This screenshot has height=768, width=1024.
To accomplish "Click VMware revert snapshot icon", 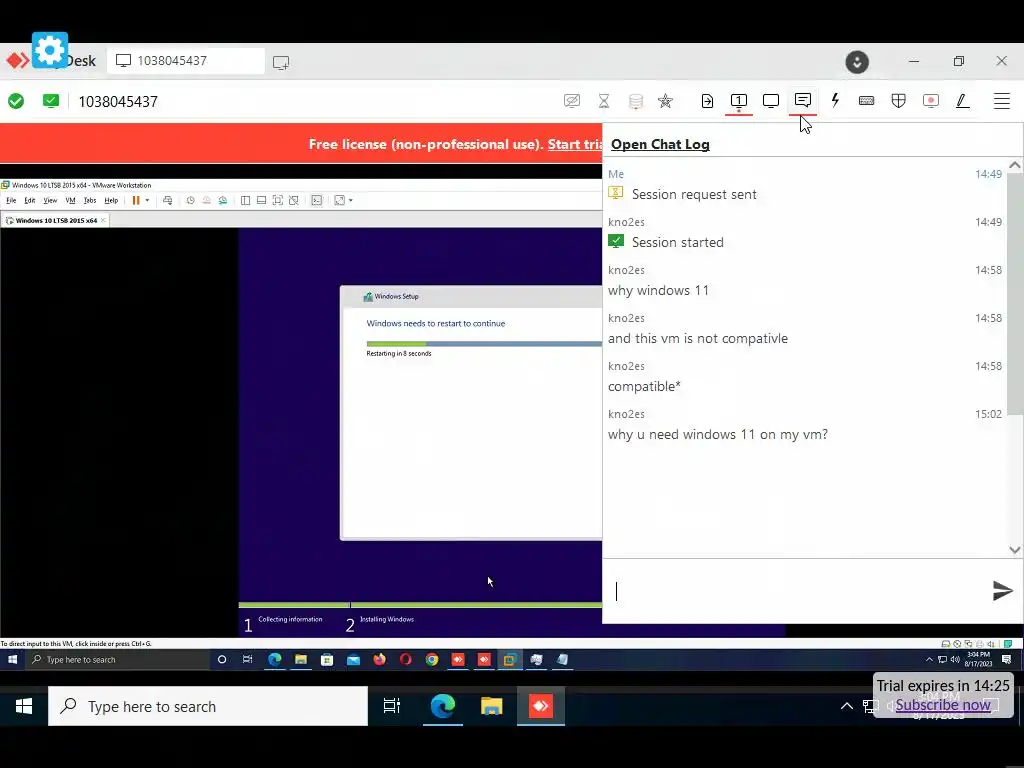I will coord(206,200).
